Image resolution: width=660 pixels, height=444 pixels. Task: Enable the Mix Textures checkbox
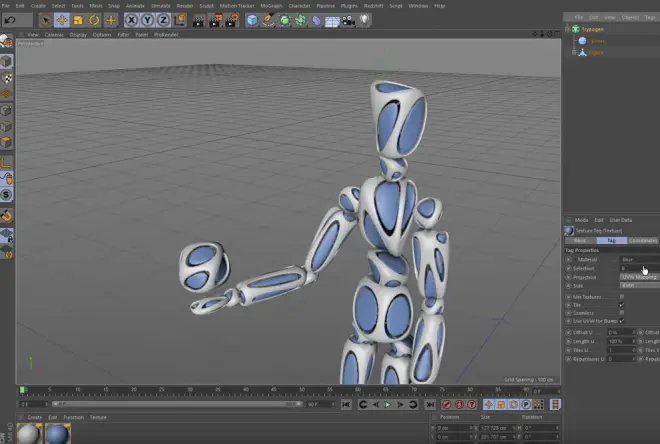pyautogui.click(x=622, y=296)
